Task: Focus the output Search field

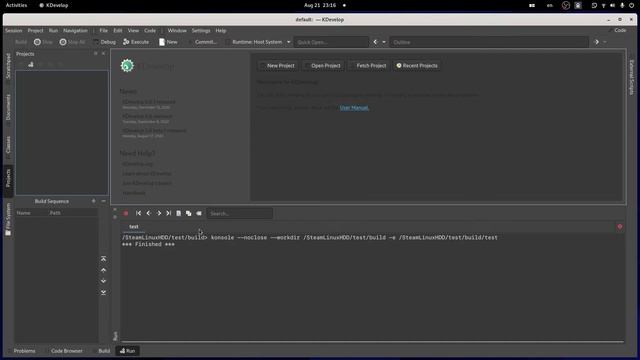Action: click(x=240, y=213)
